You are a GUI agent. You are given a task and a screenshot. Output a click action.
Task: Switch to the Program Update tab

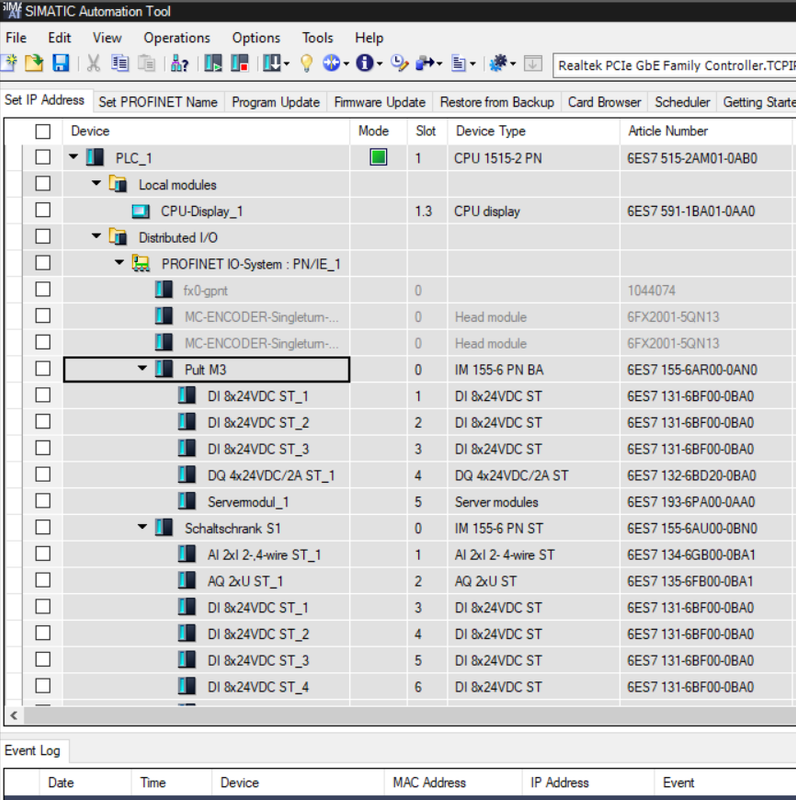pyautogui.click(x=276, y=102)
